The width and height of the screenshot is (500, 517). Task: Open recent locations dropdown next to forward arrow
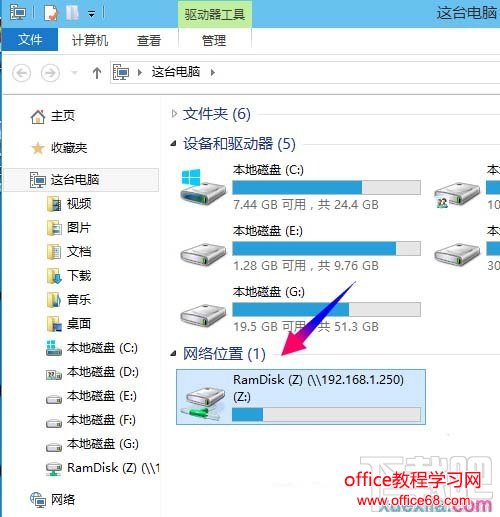point(75,72)
